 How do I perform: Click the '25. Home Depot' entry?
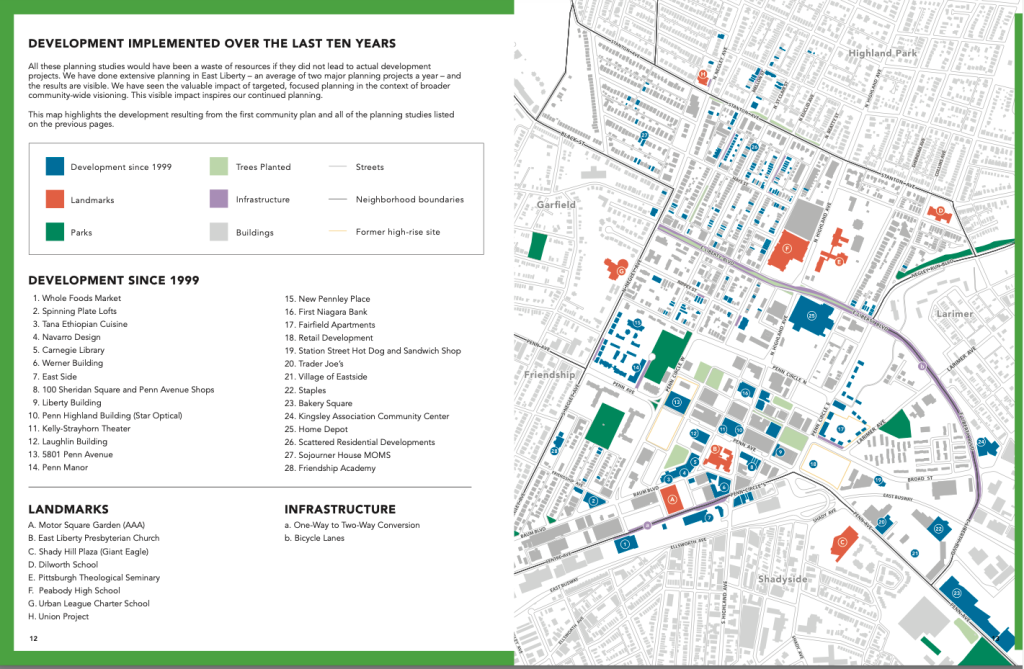(x=316, y=429)
